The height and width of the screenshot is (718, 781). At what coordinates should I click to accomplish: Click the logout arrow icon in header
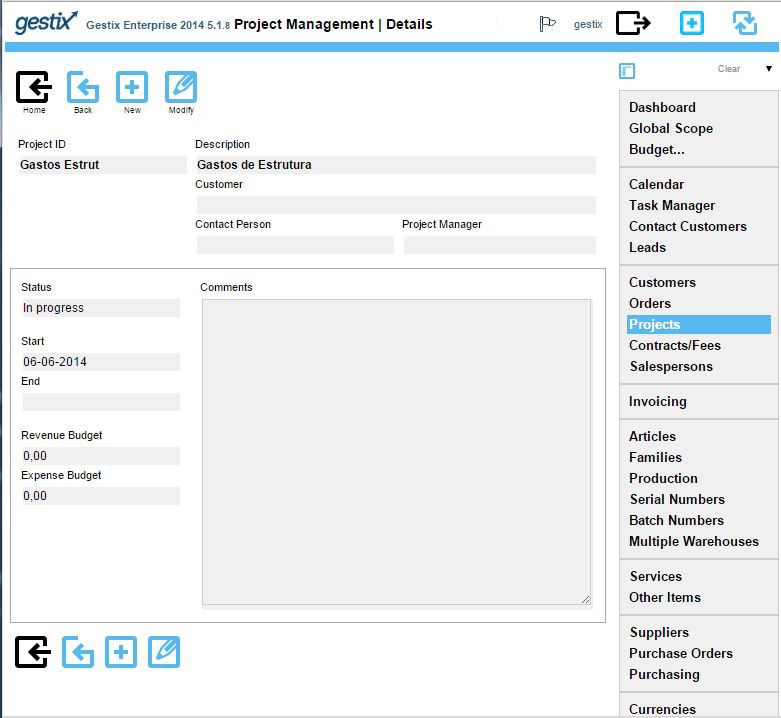(633, 23)
